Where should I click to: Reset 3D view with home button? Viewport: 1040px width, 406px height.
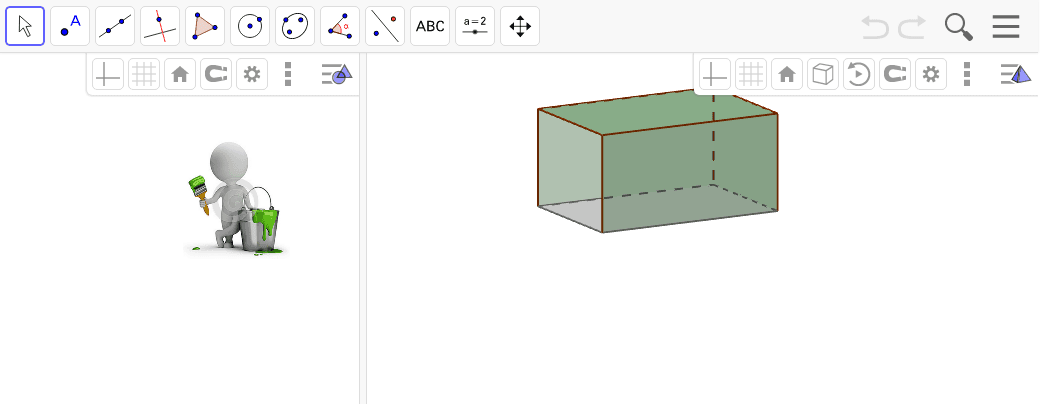point(787,74)
